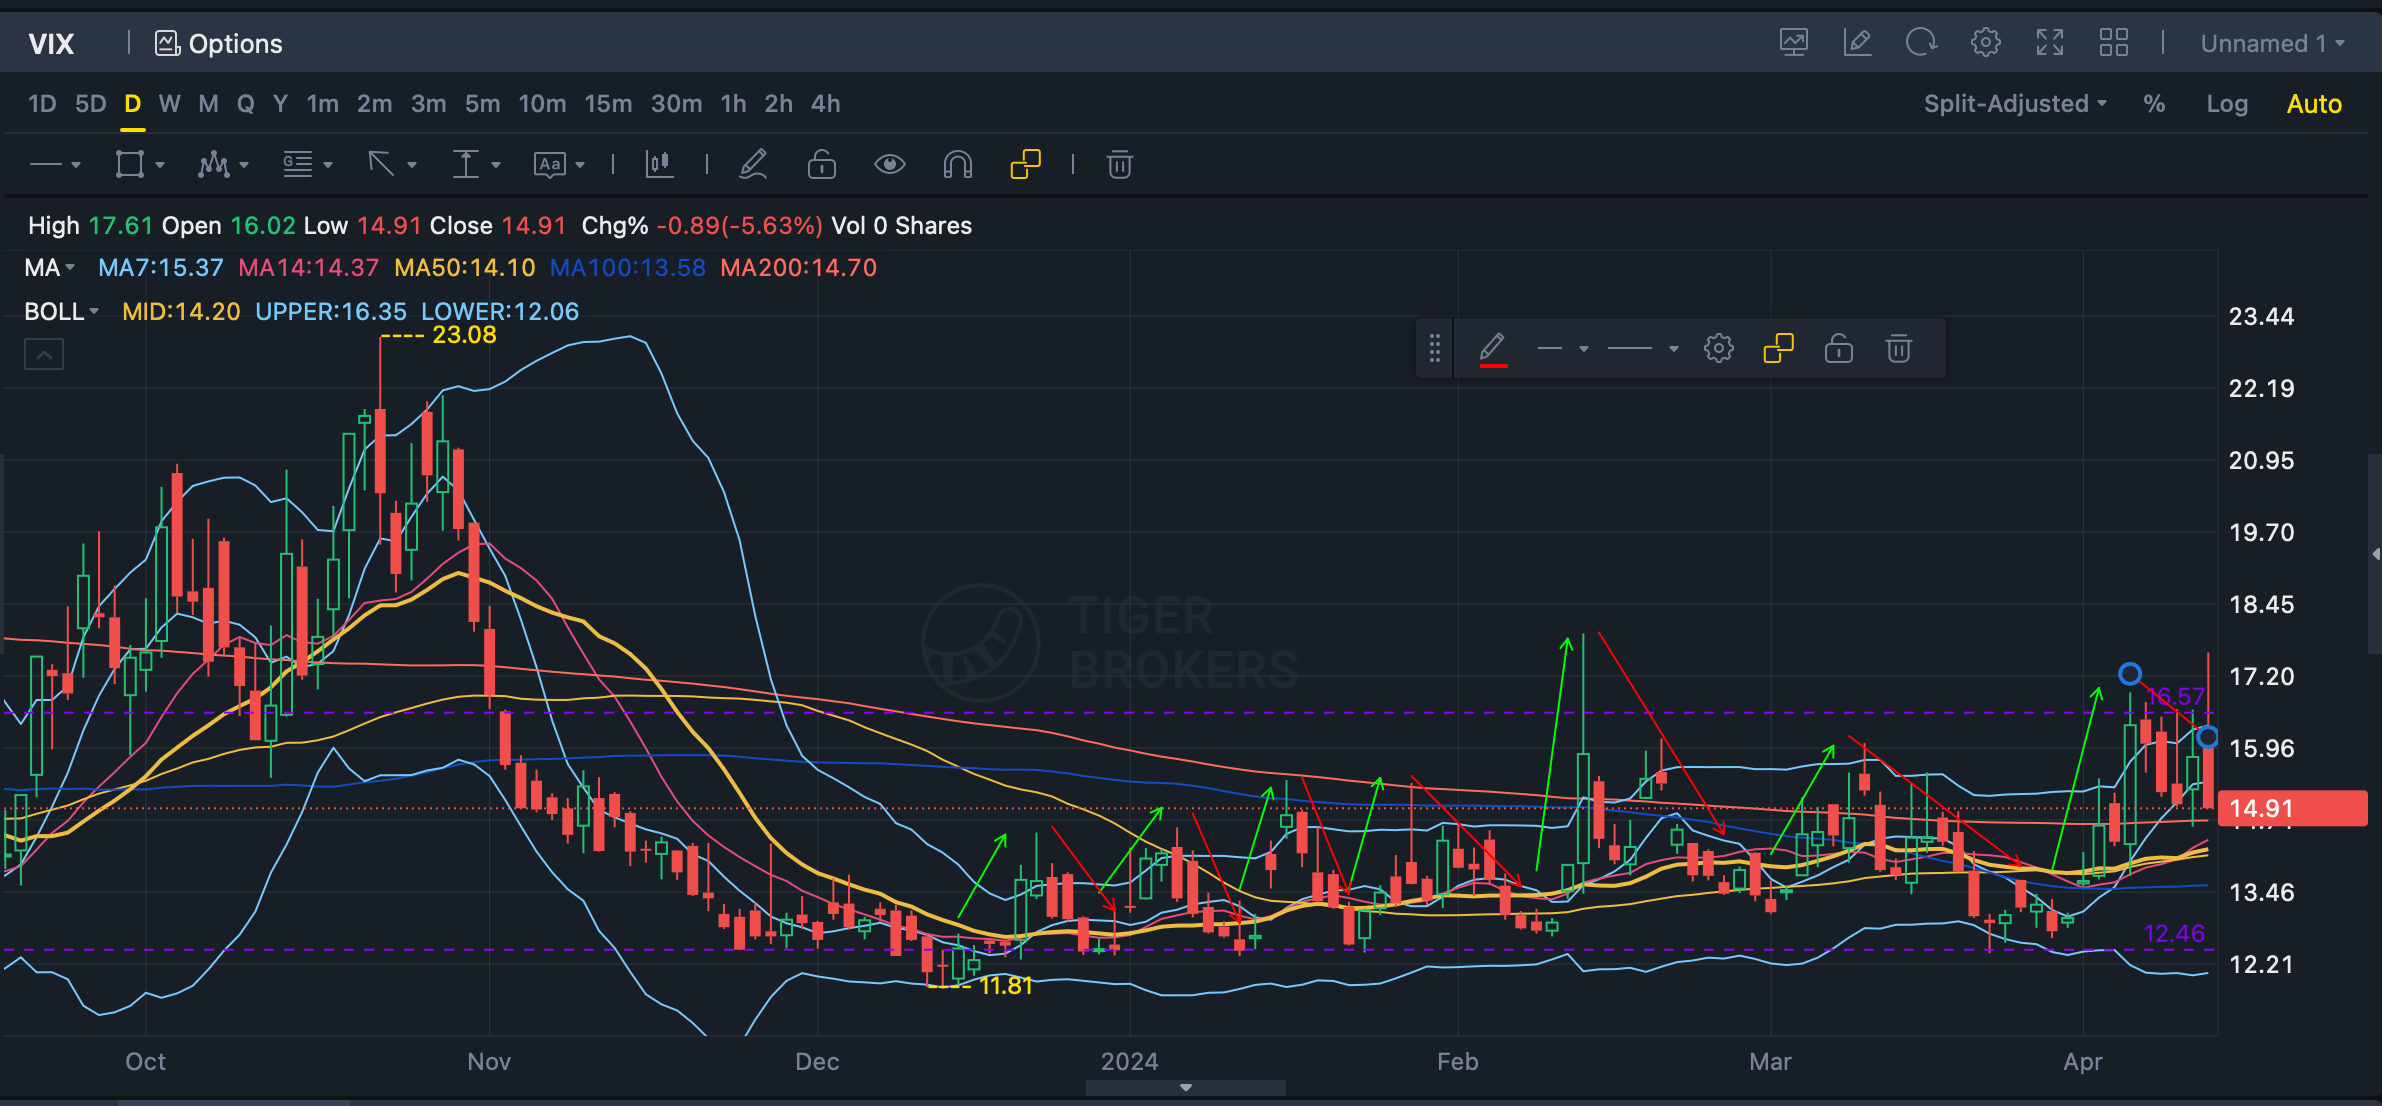Image resolution: width=2382 pixels, height=1106 pixels.
Task: Toggle the Log scale option
Action: tap(2226, 104)
